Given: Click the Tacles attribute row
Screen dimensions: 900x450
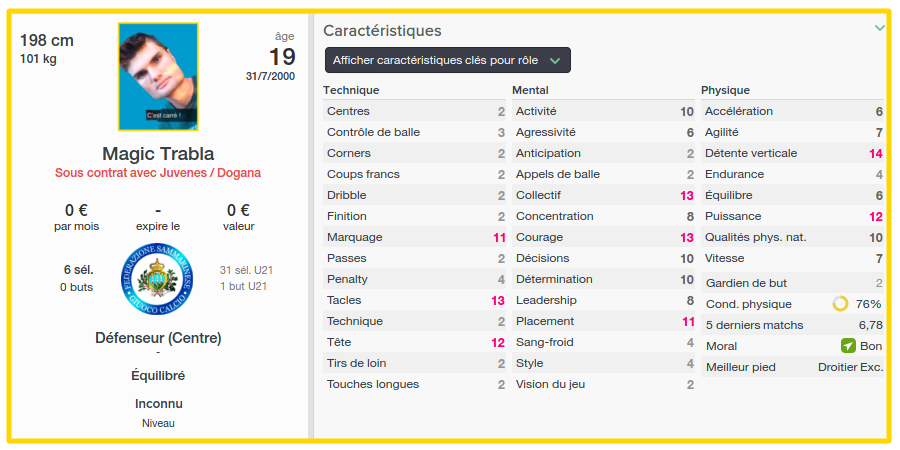Looking at the screenshot, I should point(415,300).
